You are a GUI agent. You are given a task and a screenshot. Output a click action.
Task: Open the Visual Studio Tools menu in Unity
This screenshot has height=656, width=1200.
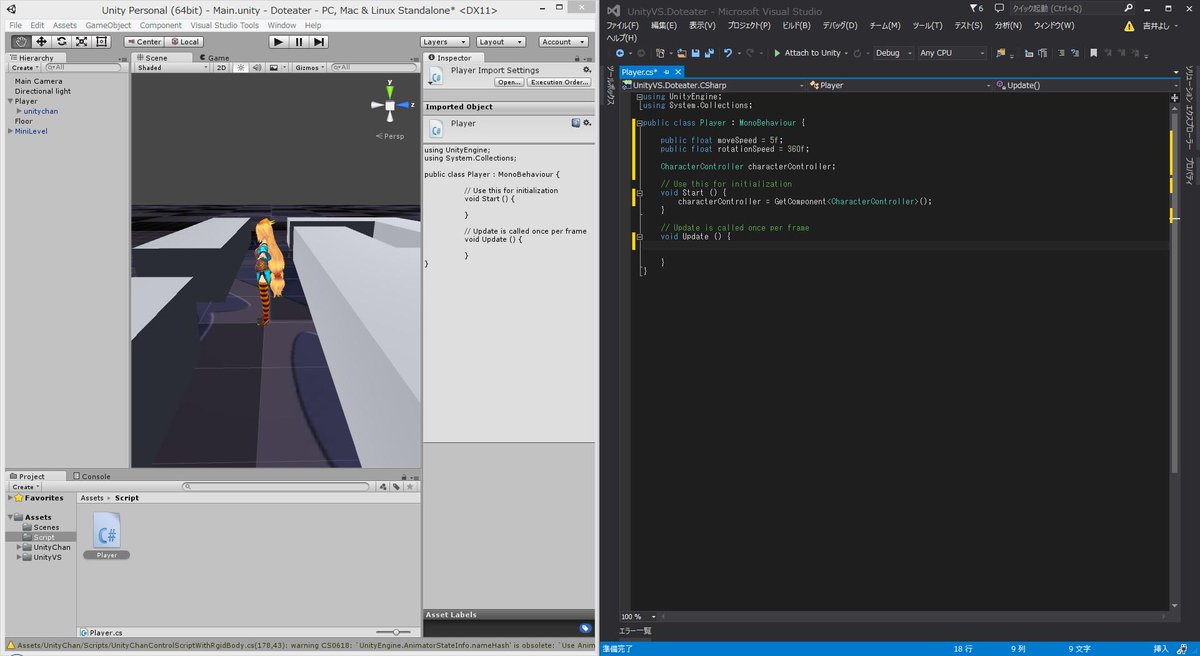coord(225,25)
